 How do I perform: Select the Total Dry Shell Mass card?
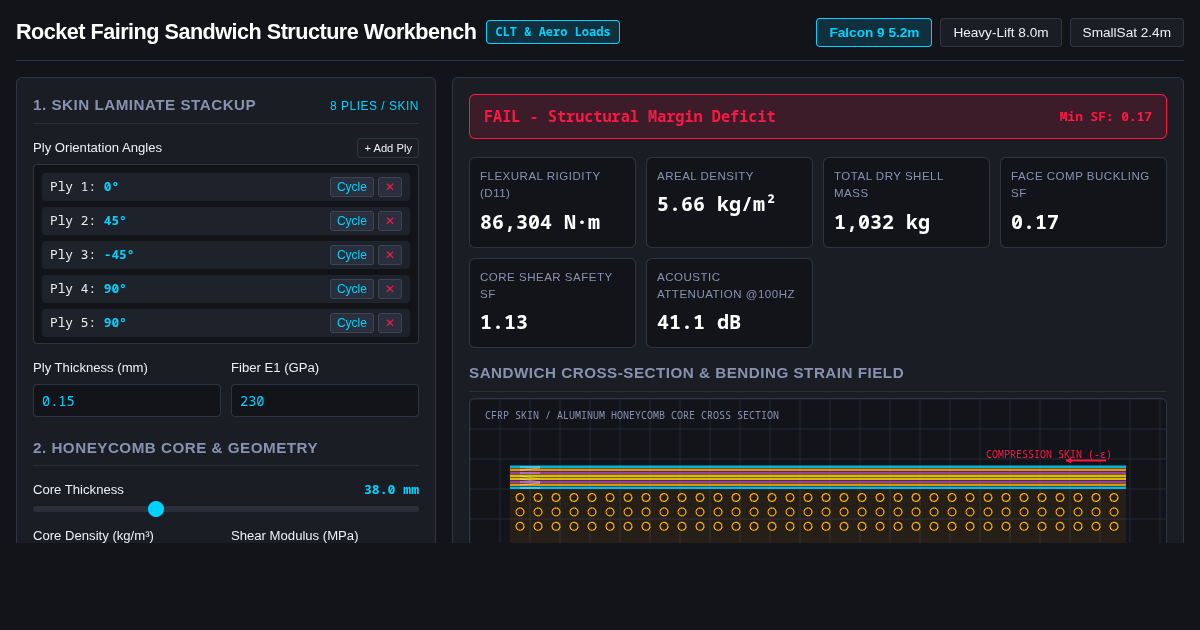coord(906,202)
